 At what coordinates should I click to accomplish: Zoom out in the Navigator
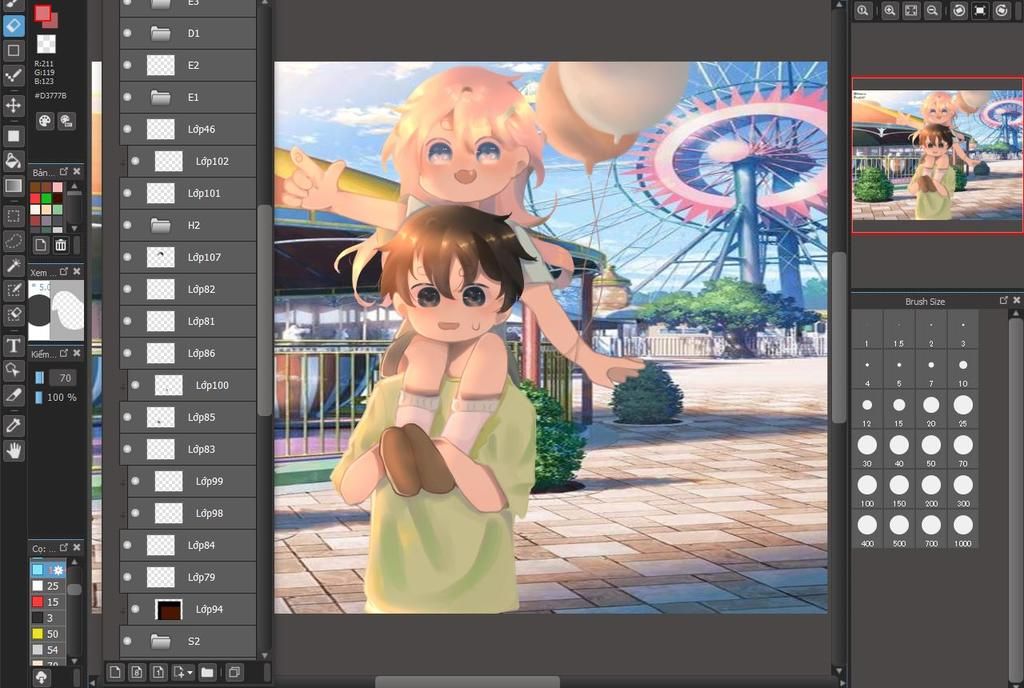tap(933, 10)
